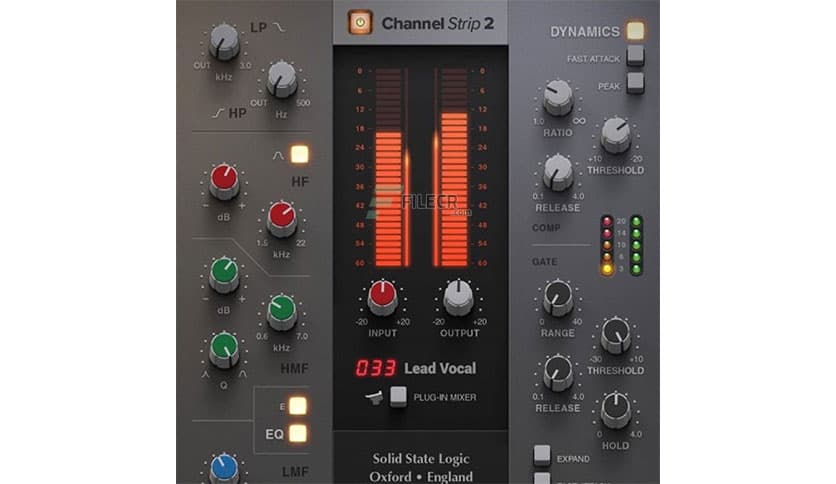836x484 pixels.
Task: Click the LMF band label
Action: pyautogui.click(x=295, y=471)
